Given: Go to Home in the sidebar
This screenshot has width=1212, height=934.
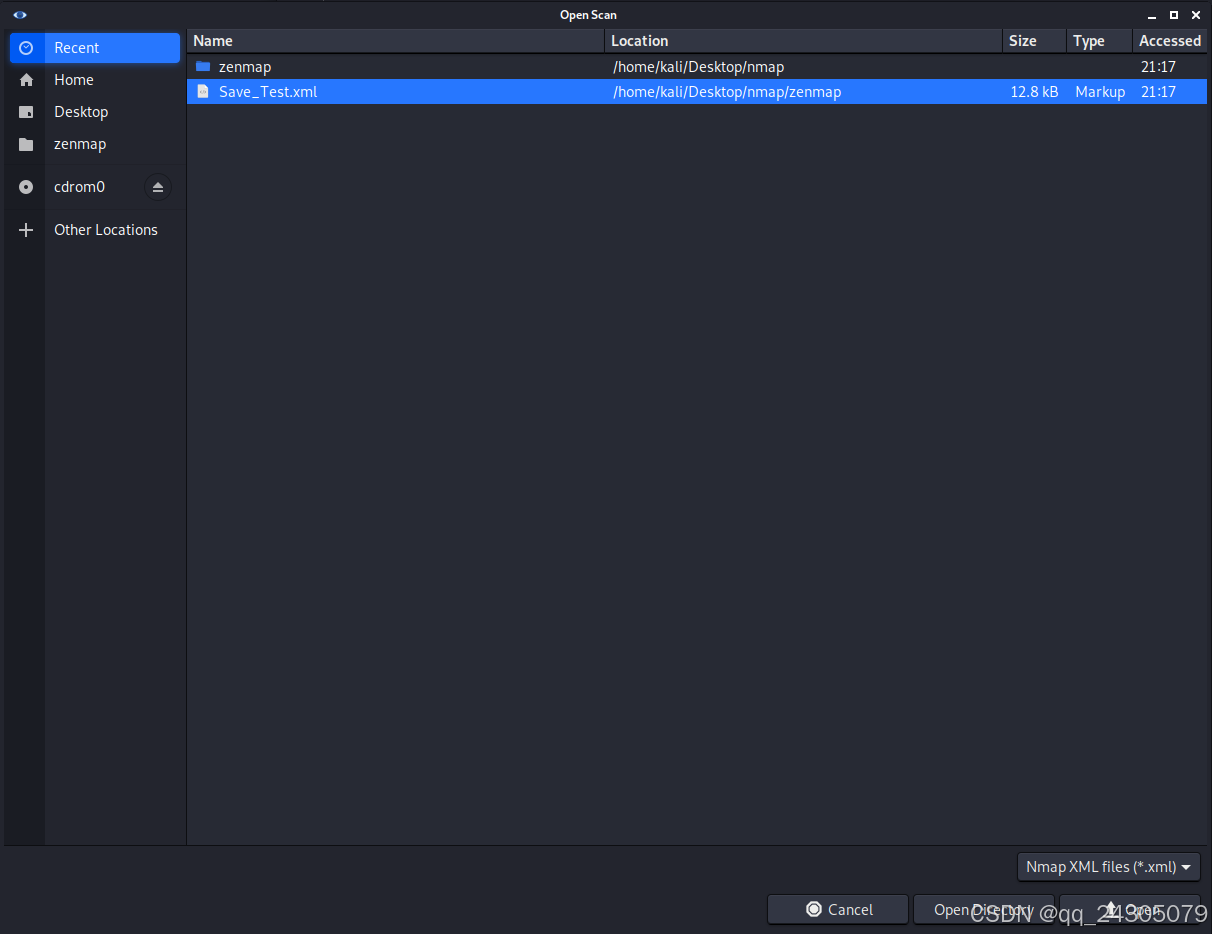Looking at the screenshot, I should [x=95, y=80].
